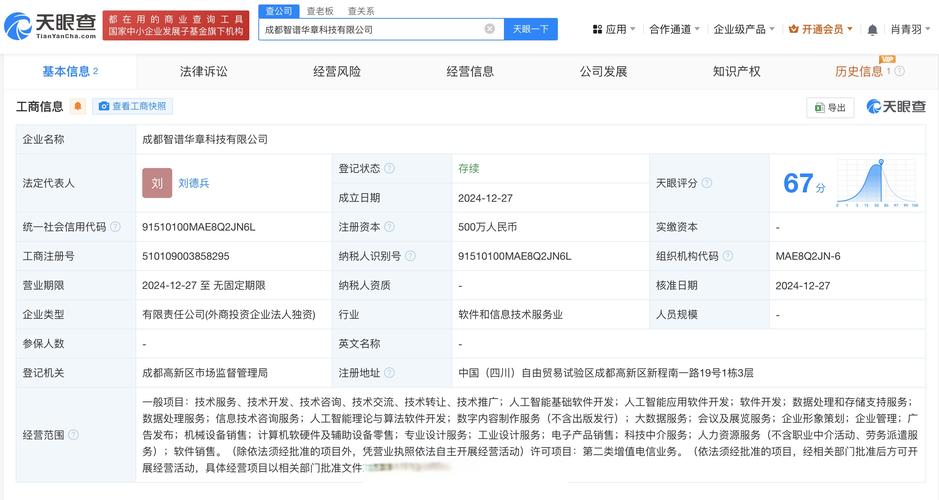Click organization code MAE8Q2JN-6
The image size is (939, 500).
(808, 256)
